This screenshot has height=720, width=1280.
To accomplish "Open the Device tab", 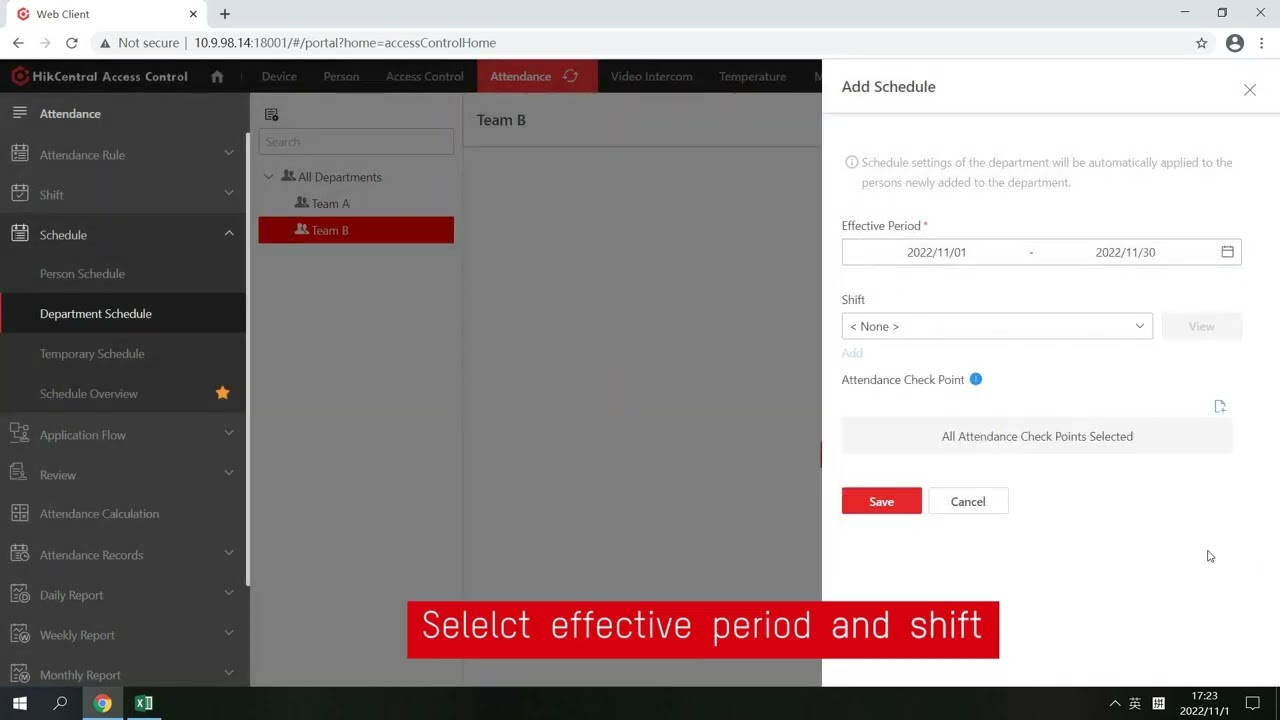I will (279, 76).
